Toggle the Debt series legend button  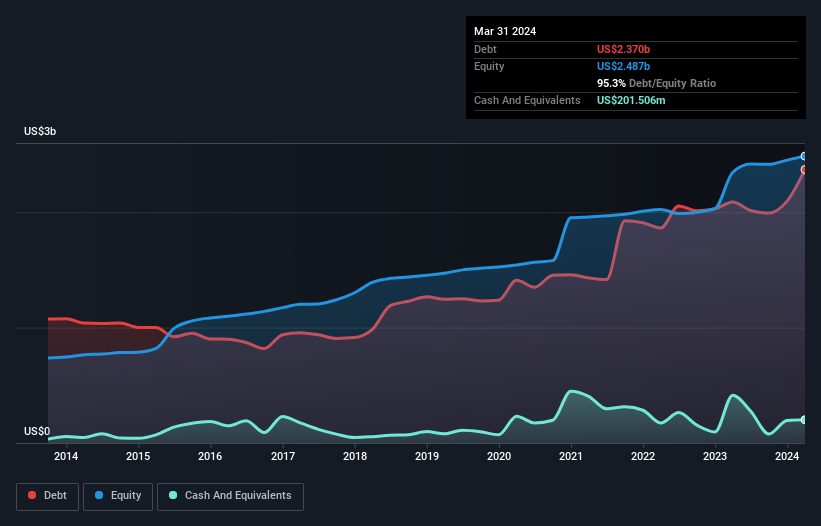coord(48,496)
